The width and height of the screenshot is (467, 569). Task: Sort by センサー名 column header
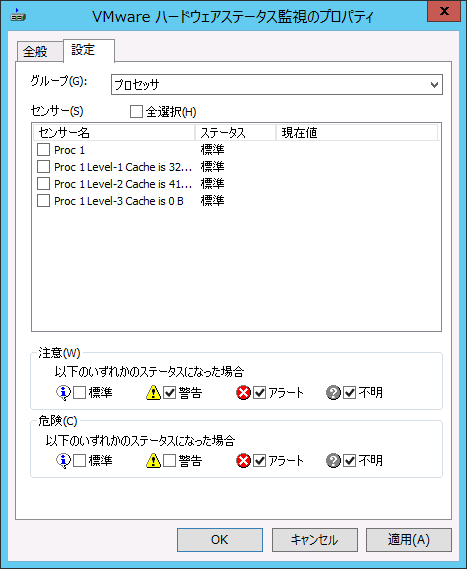[114, 133]
